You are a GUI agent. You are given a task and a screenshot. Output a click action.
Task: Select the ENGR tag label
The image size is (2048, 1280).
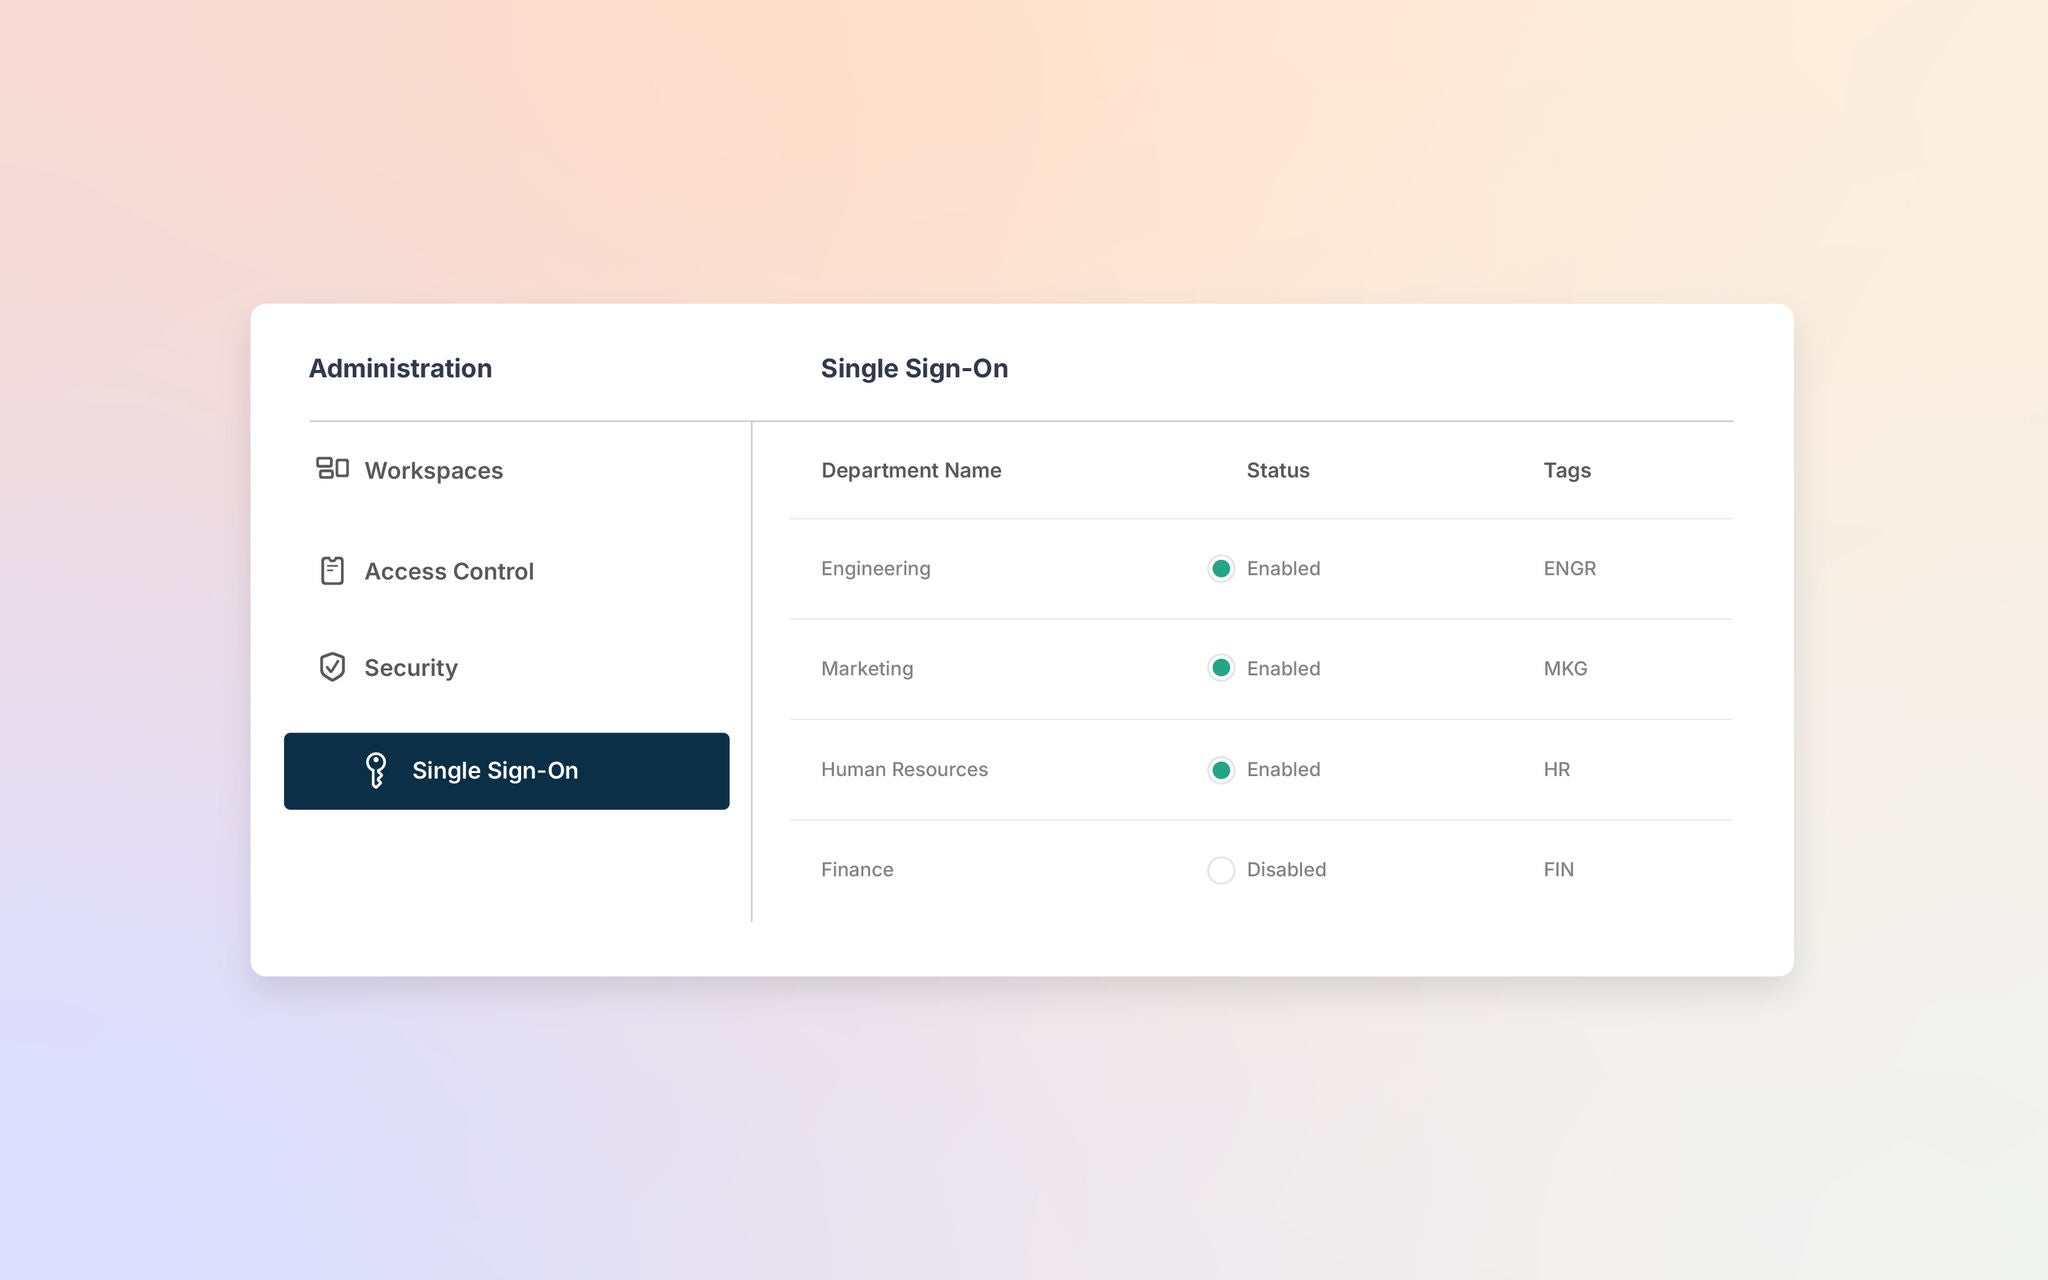coord(1568,568)
